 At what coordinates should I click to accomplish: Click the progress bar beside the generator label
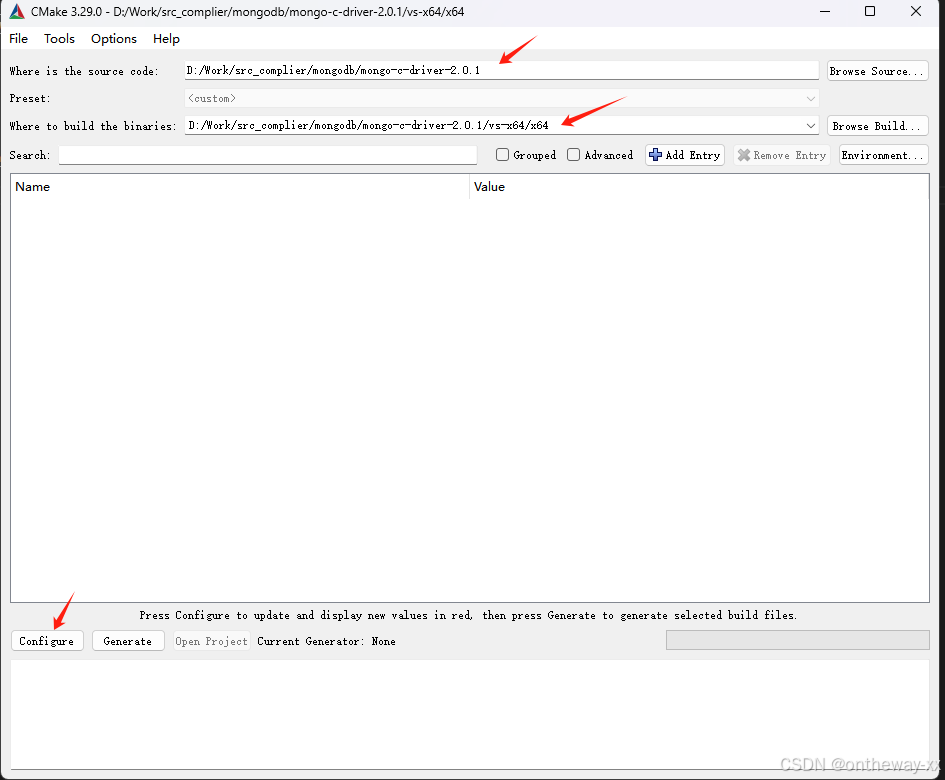click(797, 640)
